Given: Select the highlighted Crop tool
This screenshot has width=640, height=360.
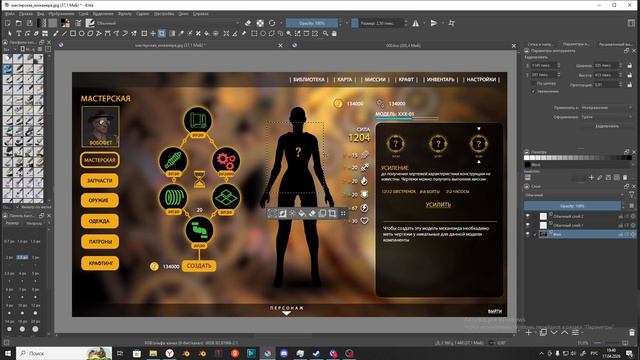Looking at the screenshot, I should tap(162, 33).
